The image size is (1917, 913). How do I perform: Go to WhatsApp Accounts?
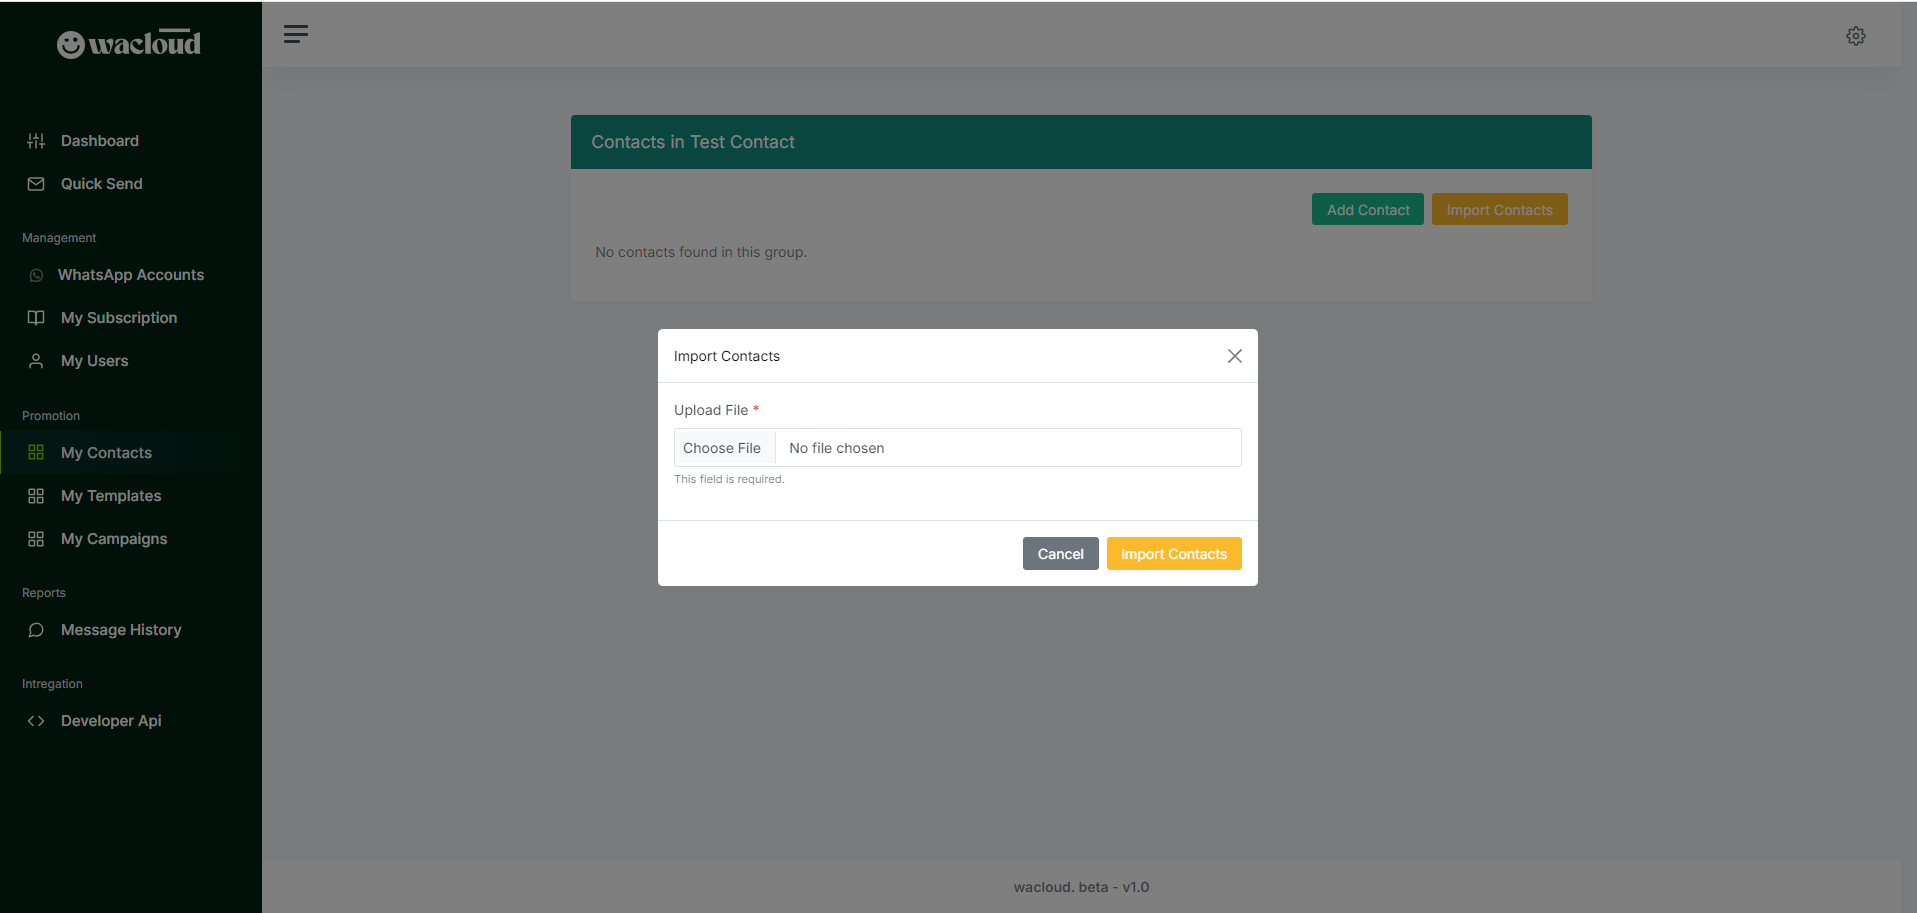click(x=131, y=275)
